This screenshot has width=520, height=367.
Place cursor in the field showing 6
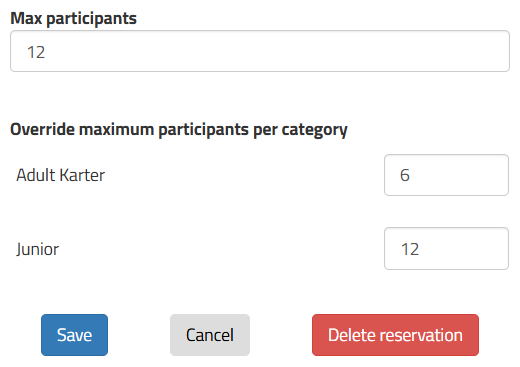coord(446,175)
